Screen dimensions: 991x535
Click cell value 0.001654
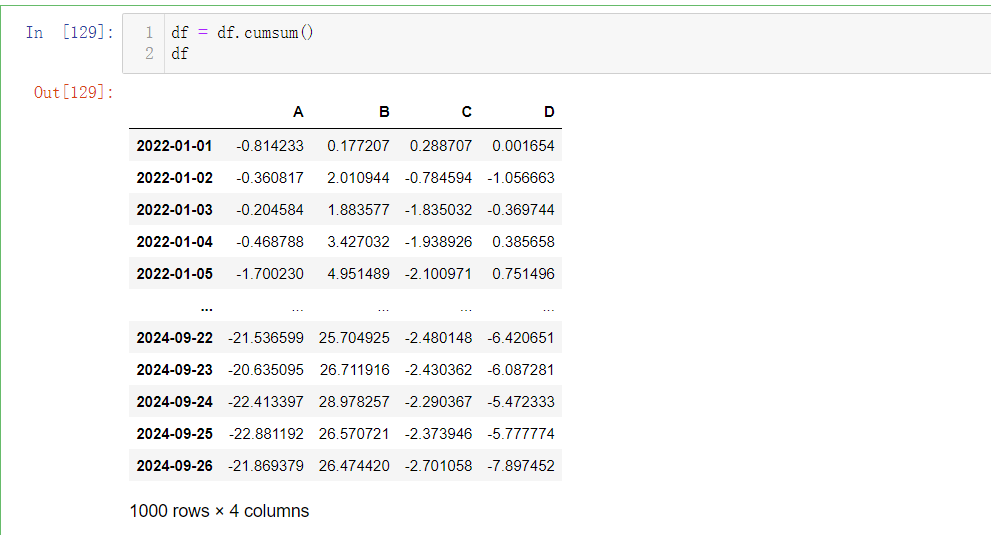click(523, 146)
